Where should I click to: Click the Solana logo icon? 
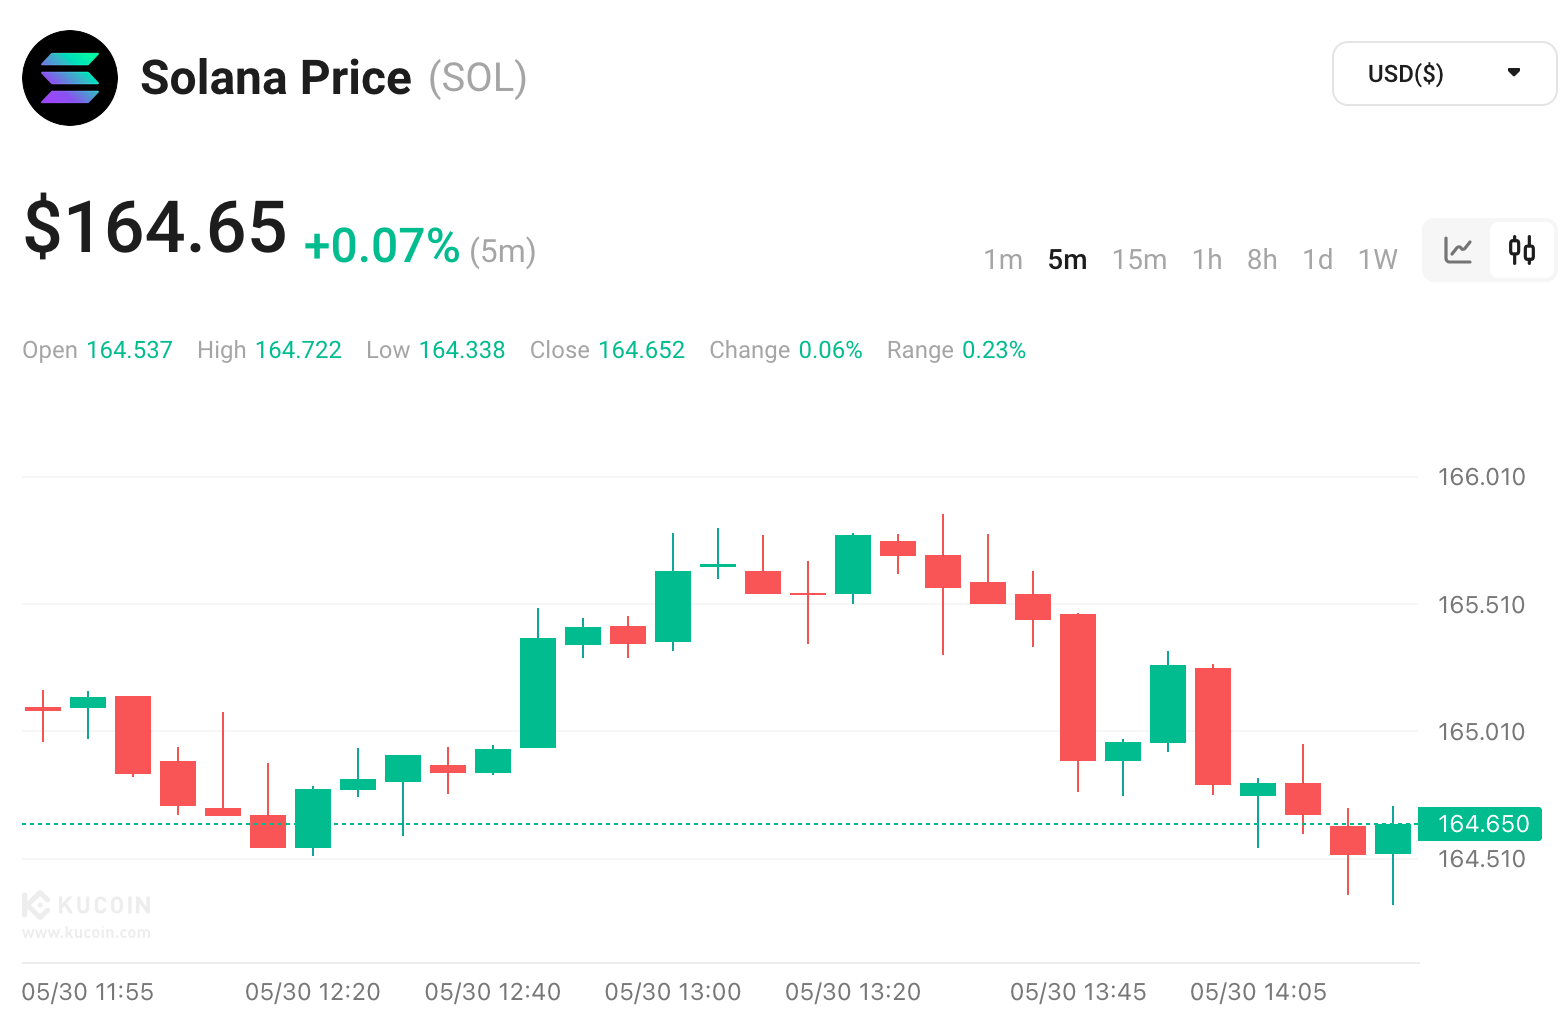(x=70, y=78)
